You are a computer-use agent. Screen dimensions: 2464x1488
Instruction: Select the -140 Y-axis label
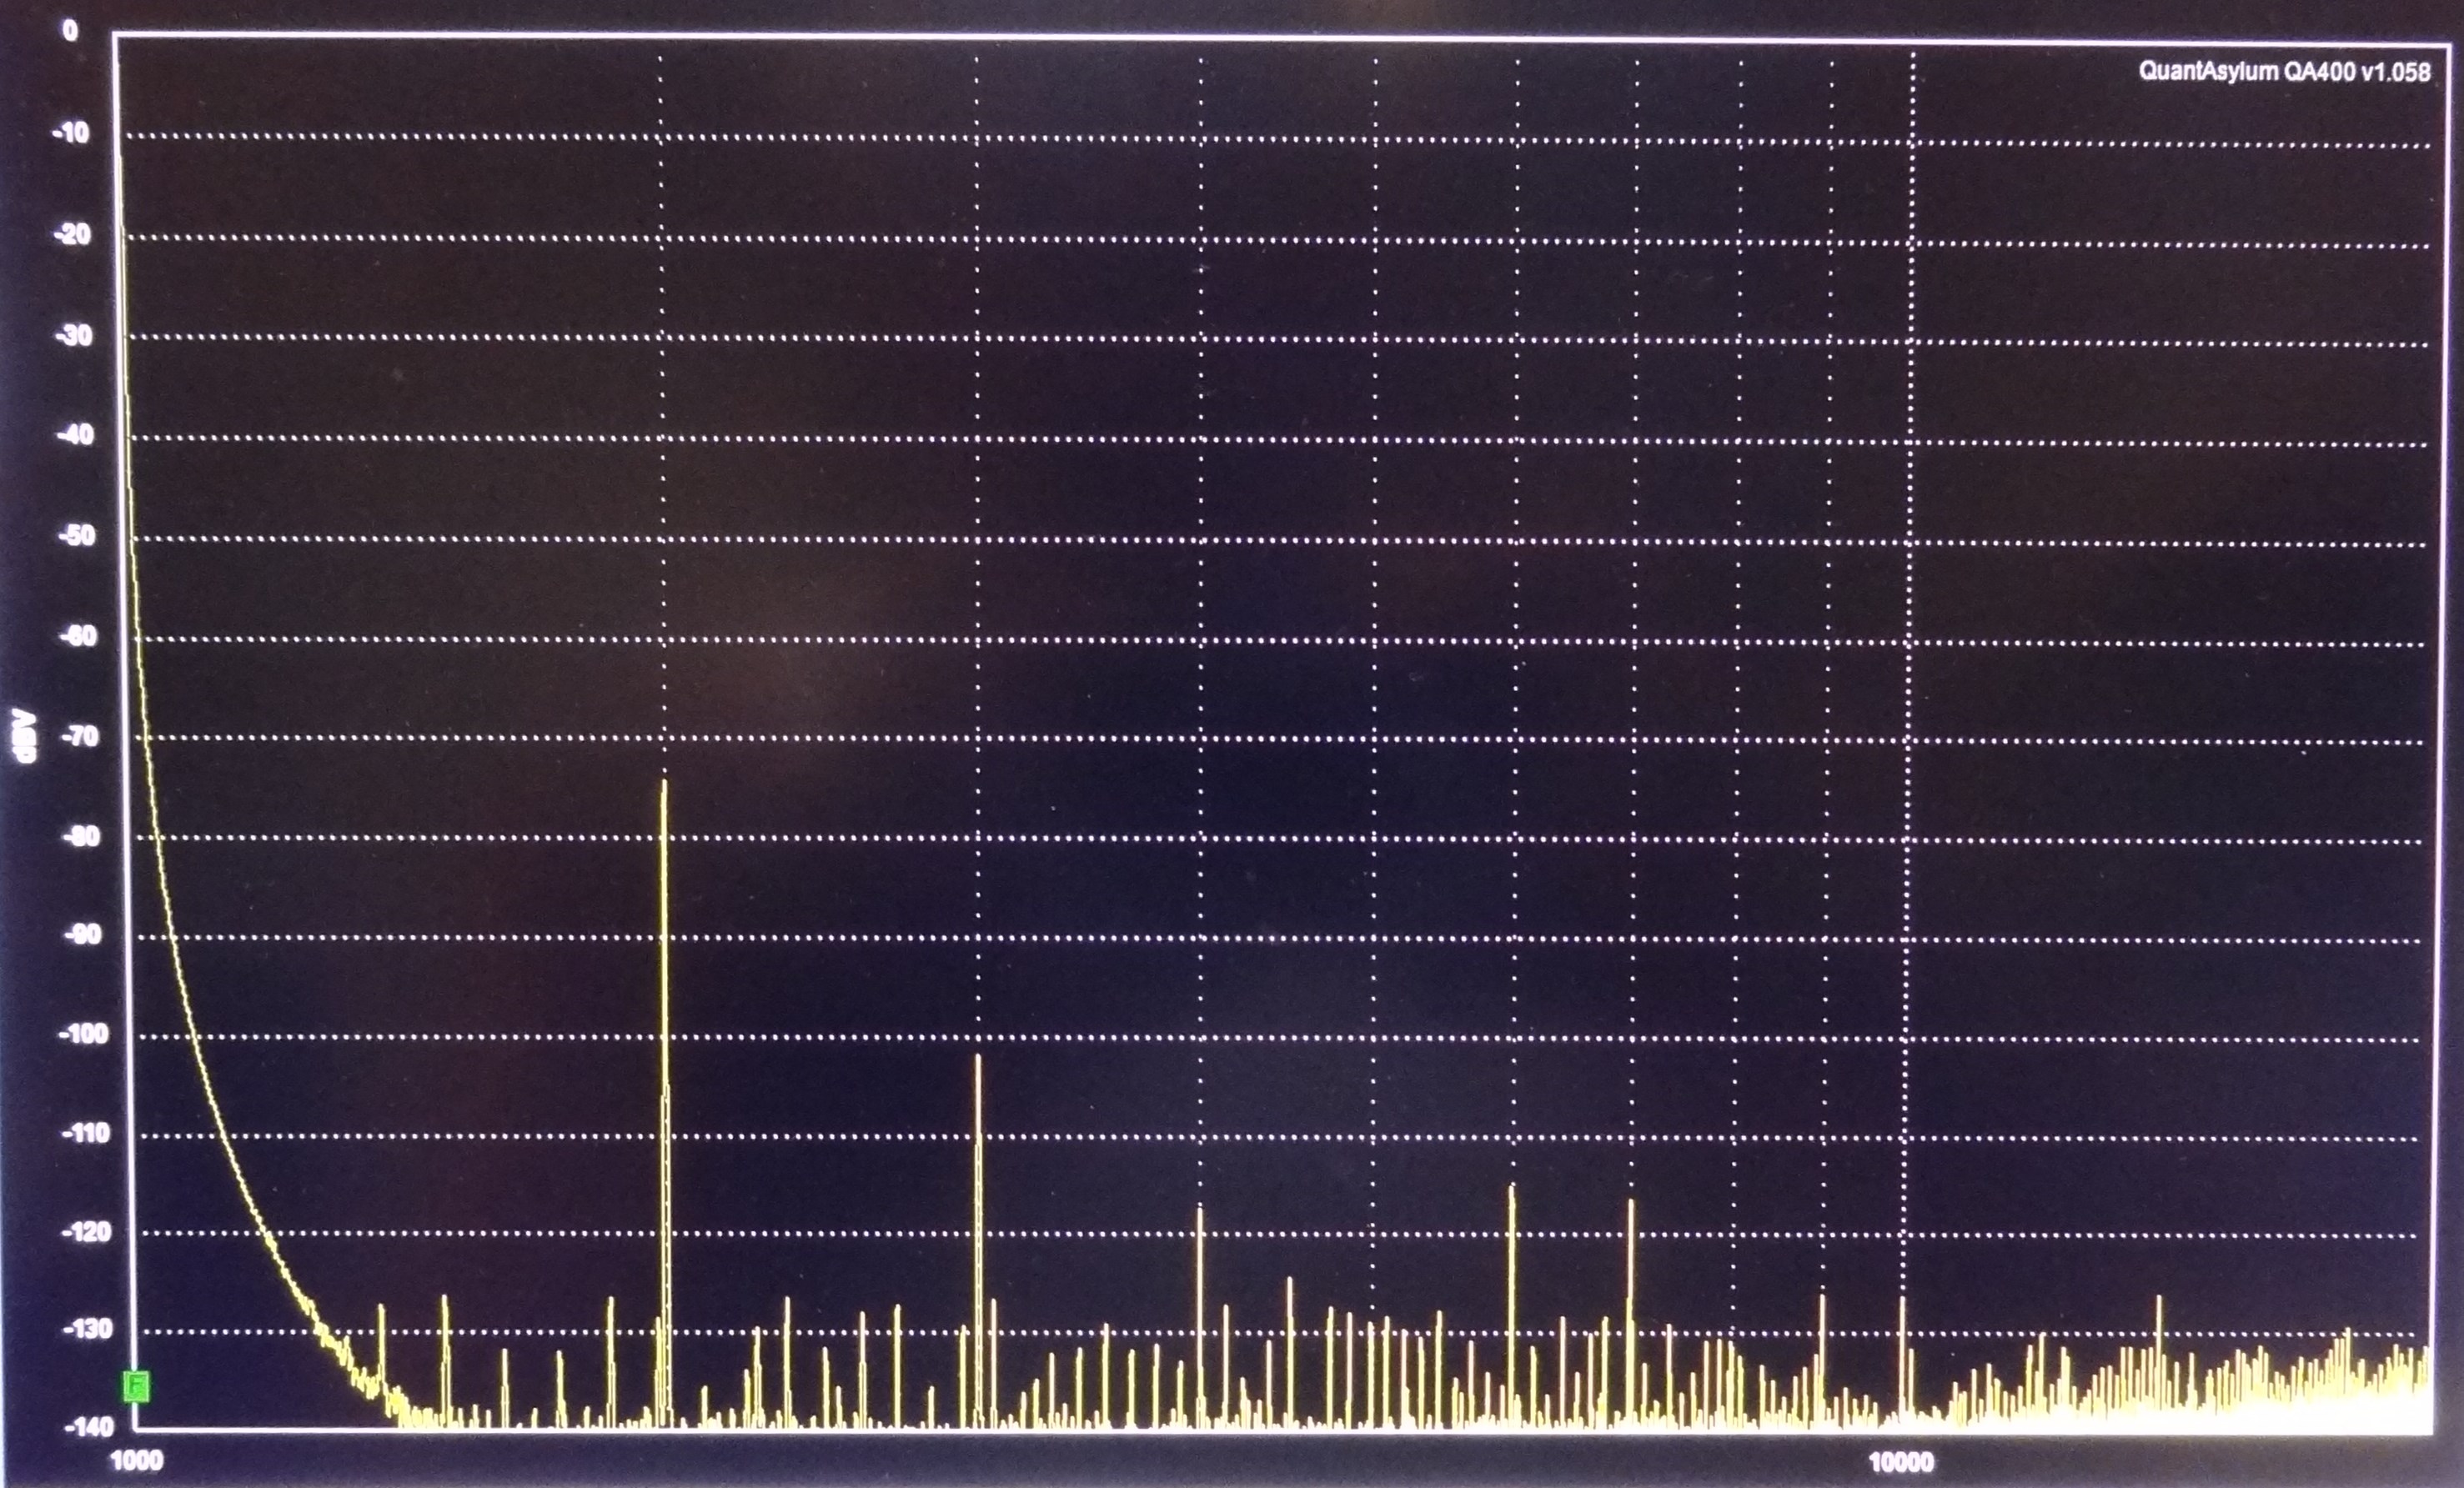pyautogui.click(x=89, y=1427)
